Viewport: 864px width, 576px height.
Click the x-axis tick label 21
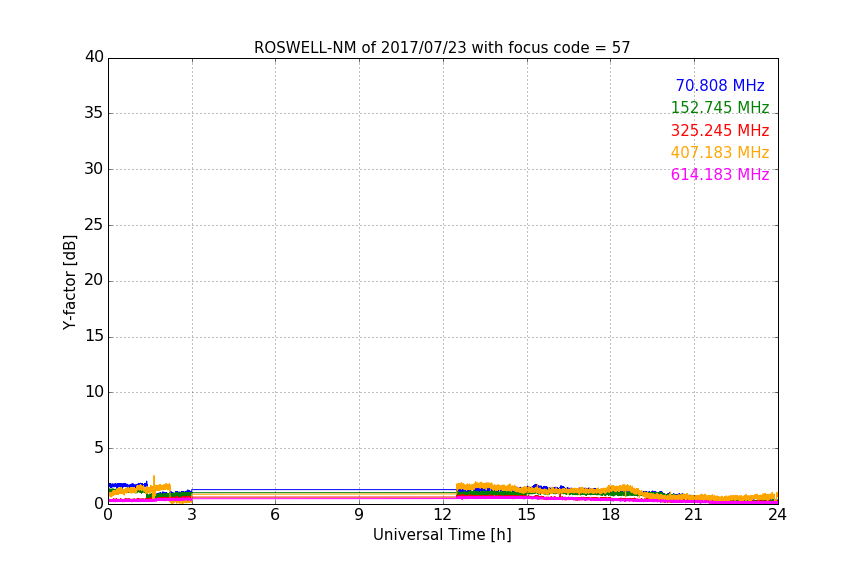[694, 515]
